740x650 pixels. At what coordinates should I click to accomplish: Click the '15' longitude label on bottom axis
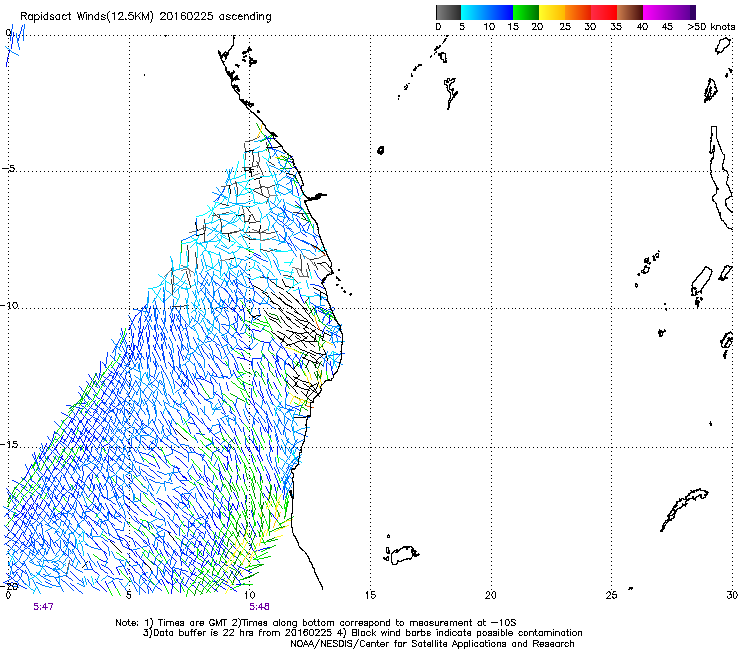[x=370, y=595]
